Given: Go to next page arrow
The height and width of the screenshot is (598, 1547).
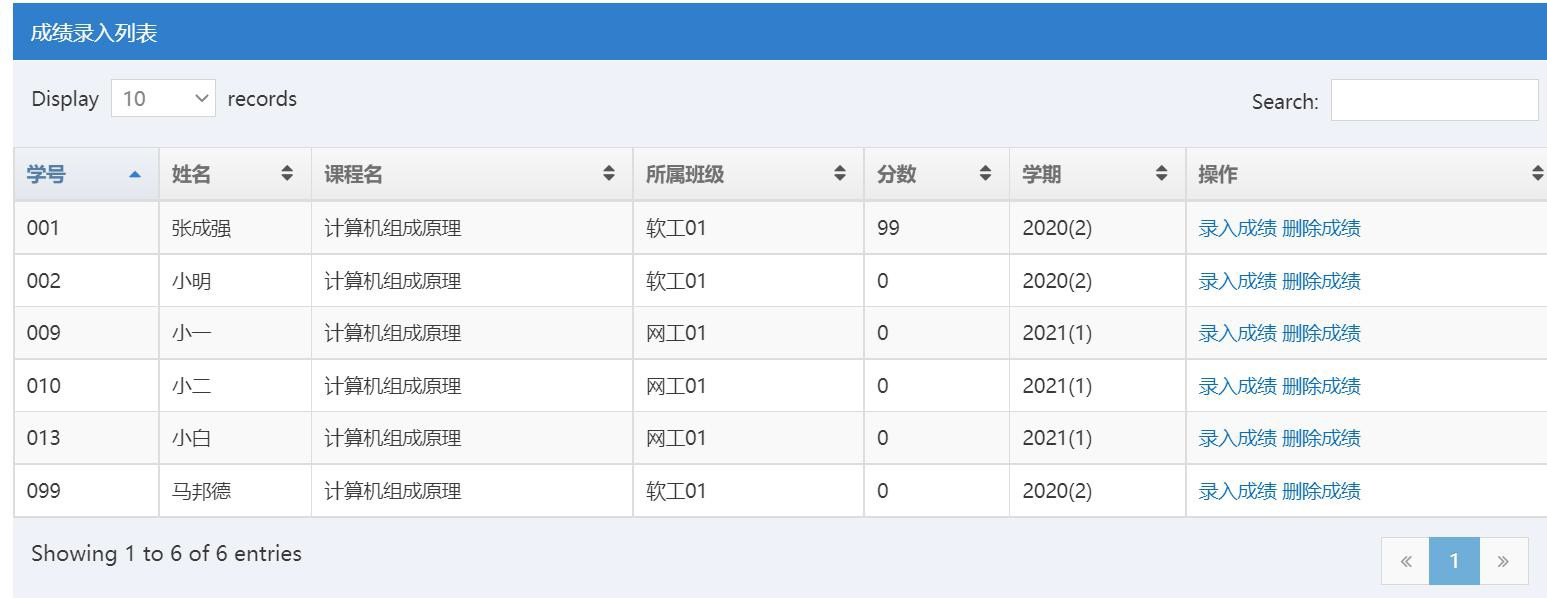Looking at the screenshot, I should tap(1503, 561).
